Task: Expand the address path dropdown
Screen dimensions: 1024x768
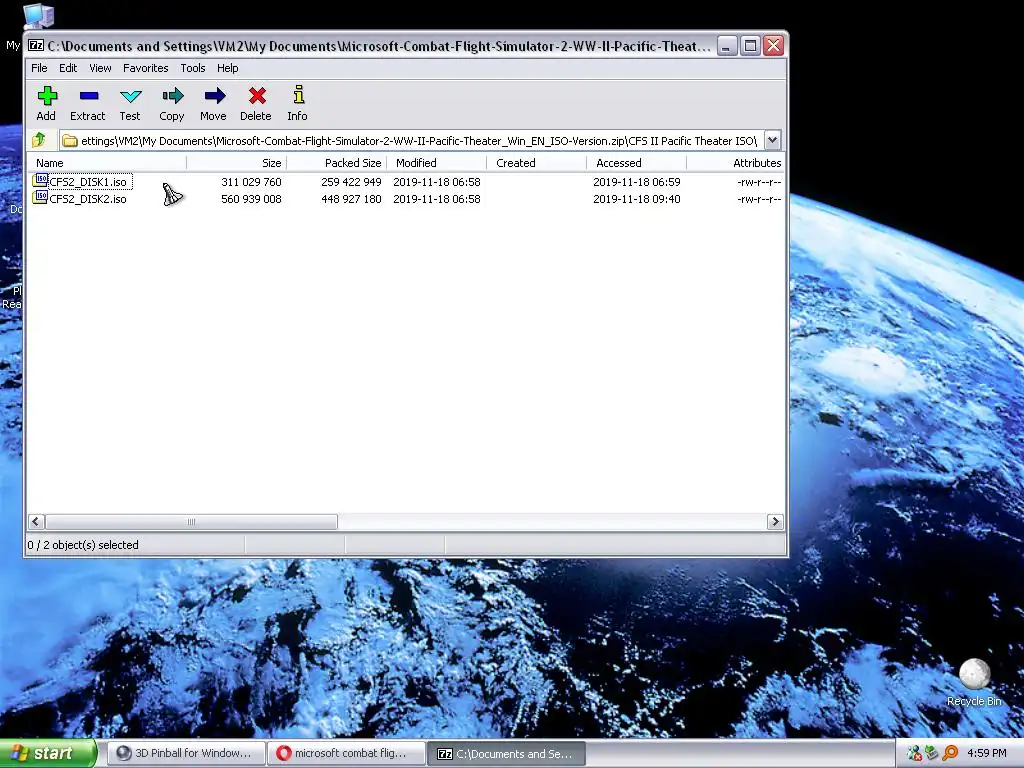Action: click(772, 140)
